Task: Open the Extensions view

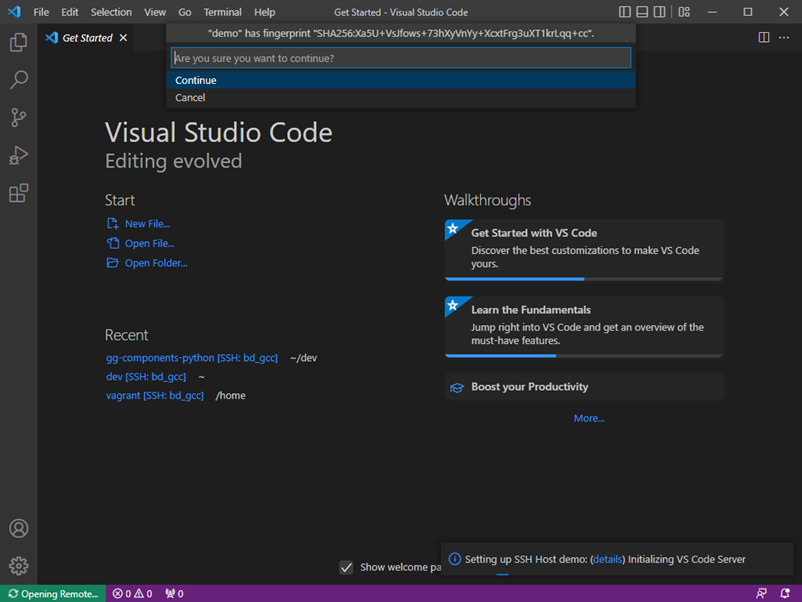Action: coord(18,193)
